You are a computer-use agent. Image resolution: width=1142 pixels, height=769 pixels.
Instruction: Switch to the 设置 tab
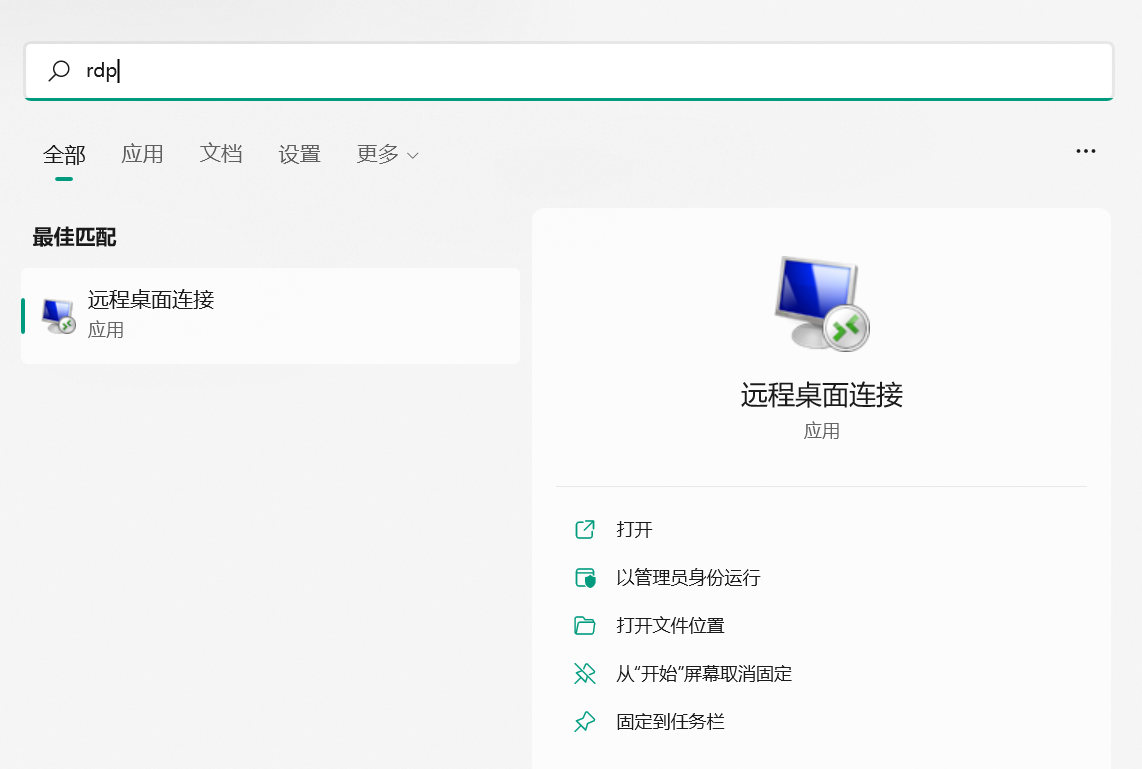[x=299, y=154]
